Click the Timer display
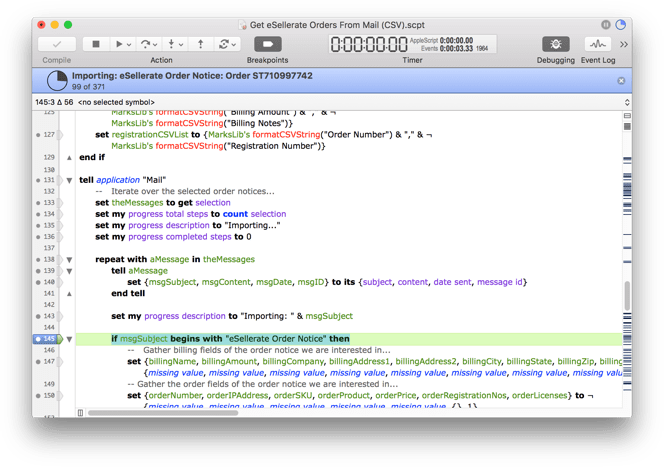 412,44
